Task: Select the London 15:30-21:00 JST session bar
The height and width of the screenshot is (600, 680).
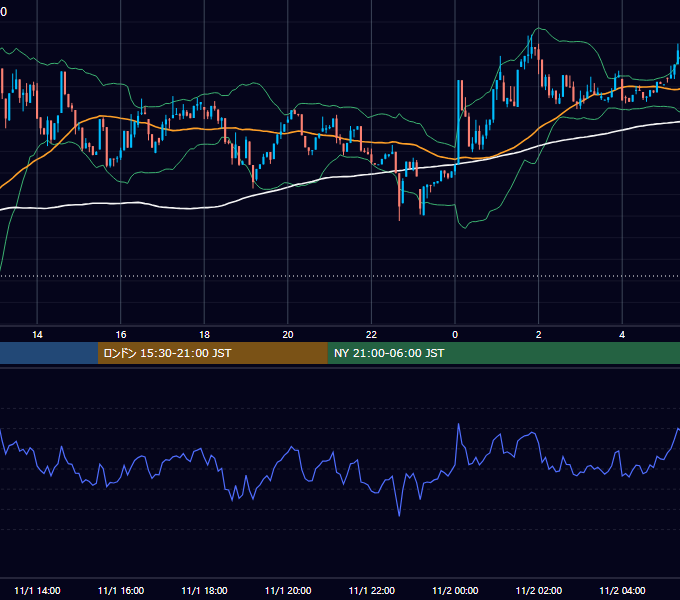Action: click(212, 353)
